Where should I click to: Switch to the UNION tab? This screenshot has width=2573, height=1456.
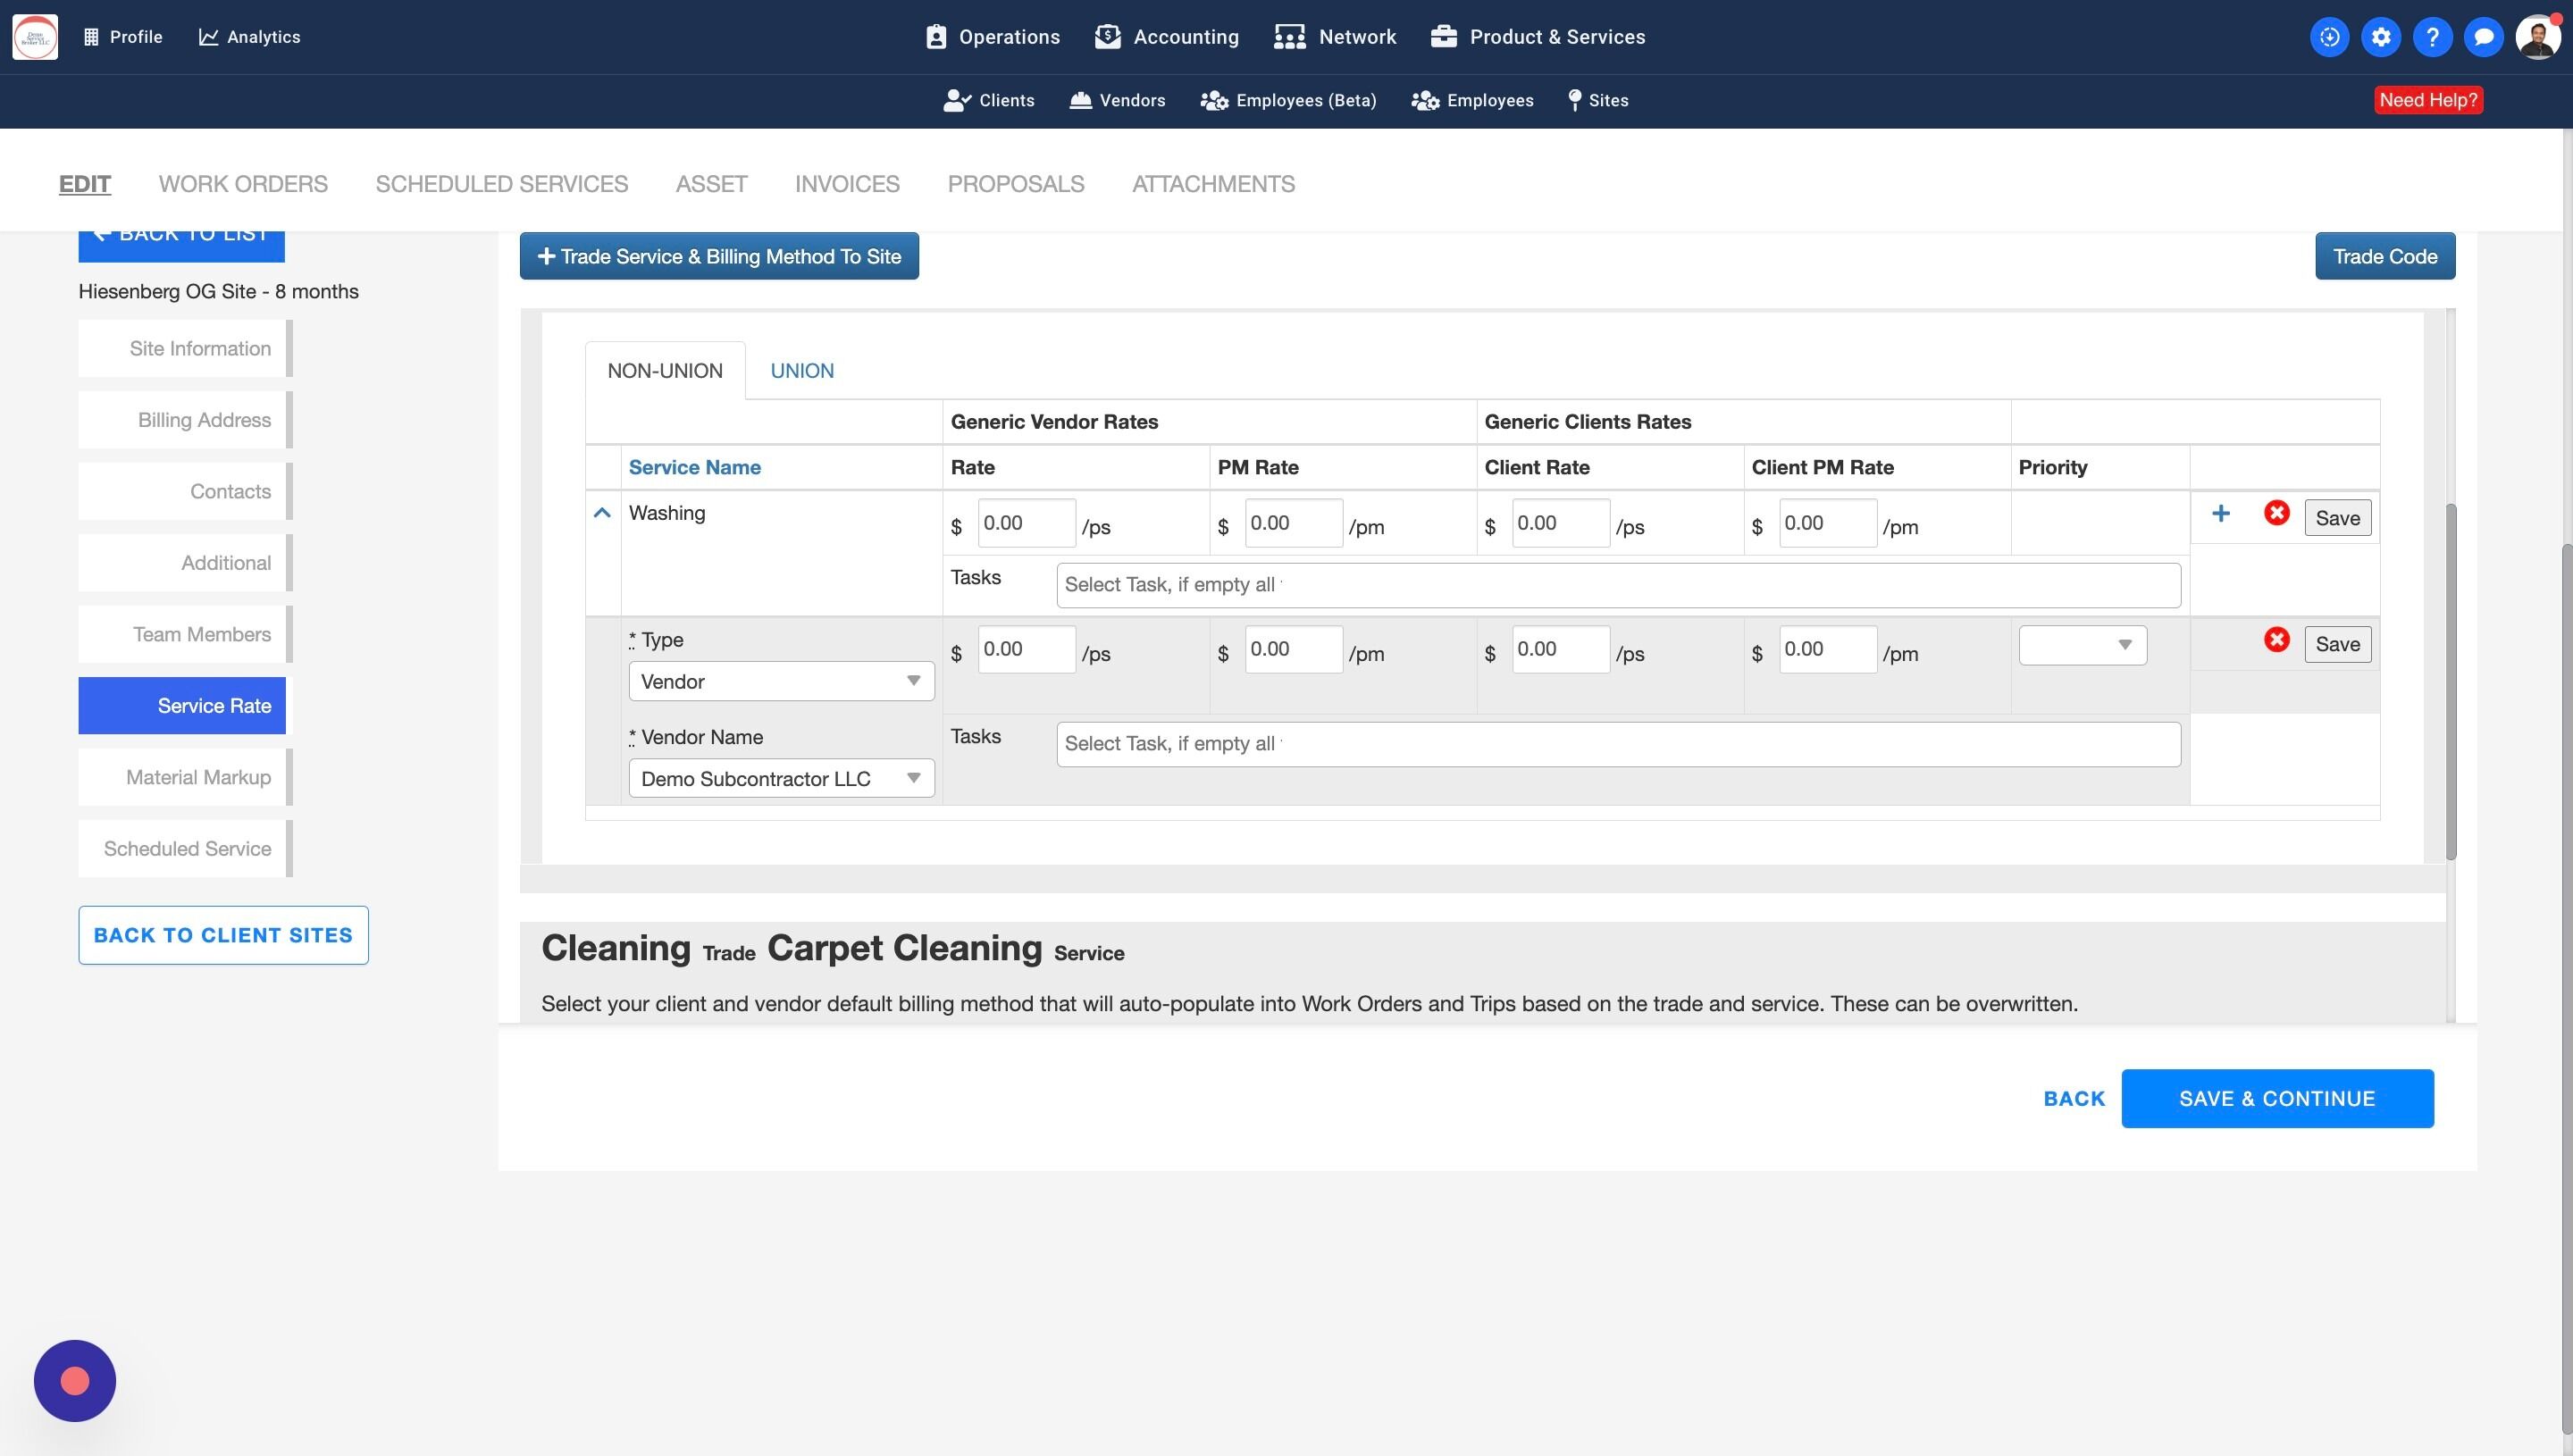tap(802, 371)
